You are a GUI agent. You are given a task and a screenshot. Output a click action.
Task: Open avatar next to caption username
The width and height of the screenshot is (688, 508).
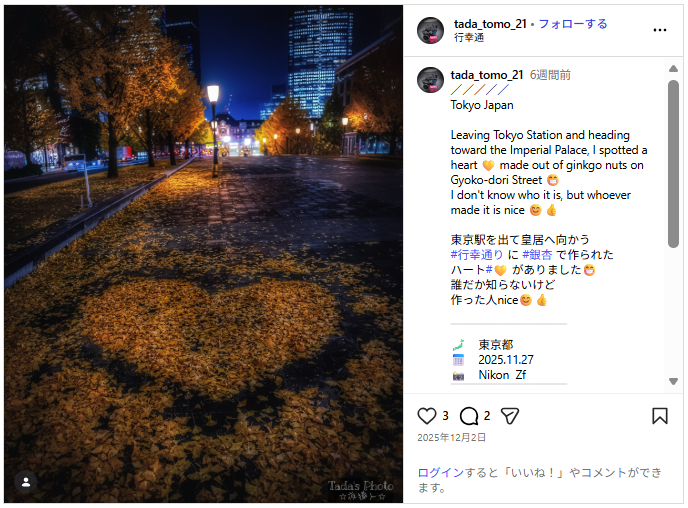tap(430, 80)
